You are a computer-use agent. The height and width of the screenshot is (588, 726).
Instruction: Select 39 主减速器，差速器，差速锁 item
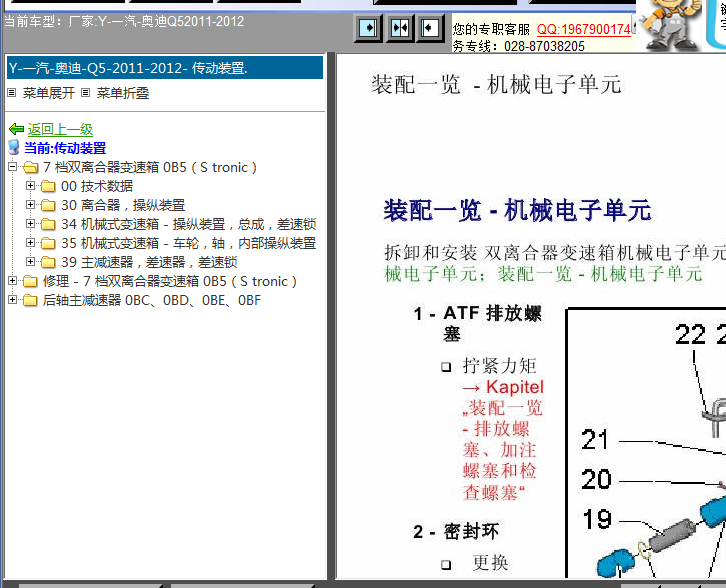[149, 262]
